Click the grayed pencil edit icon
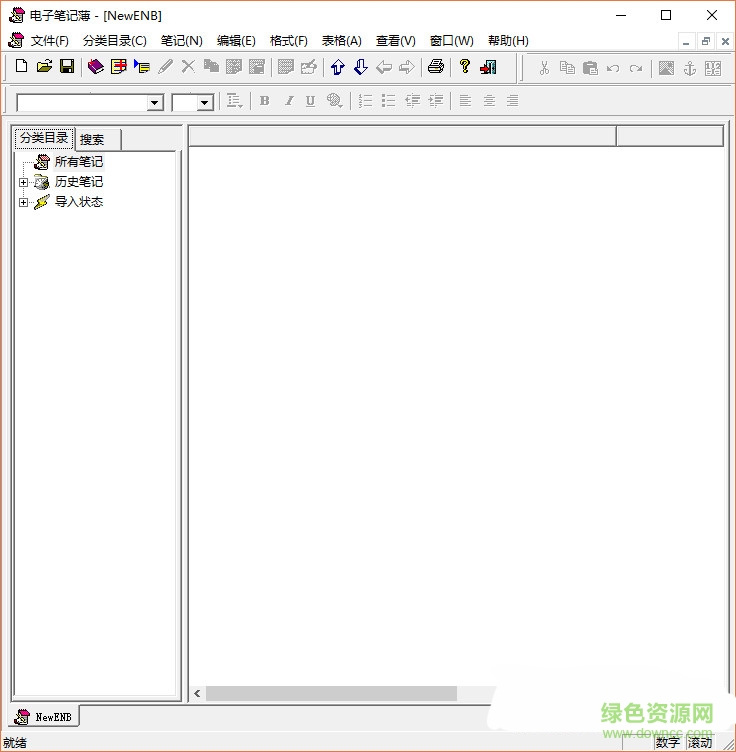 [165, 66]
